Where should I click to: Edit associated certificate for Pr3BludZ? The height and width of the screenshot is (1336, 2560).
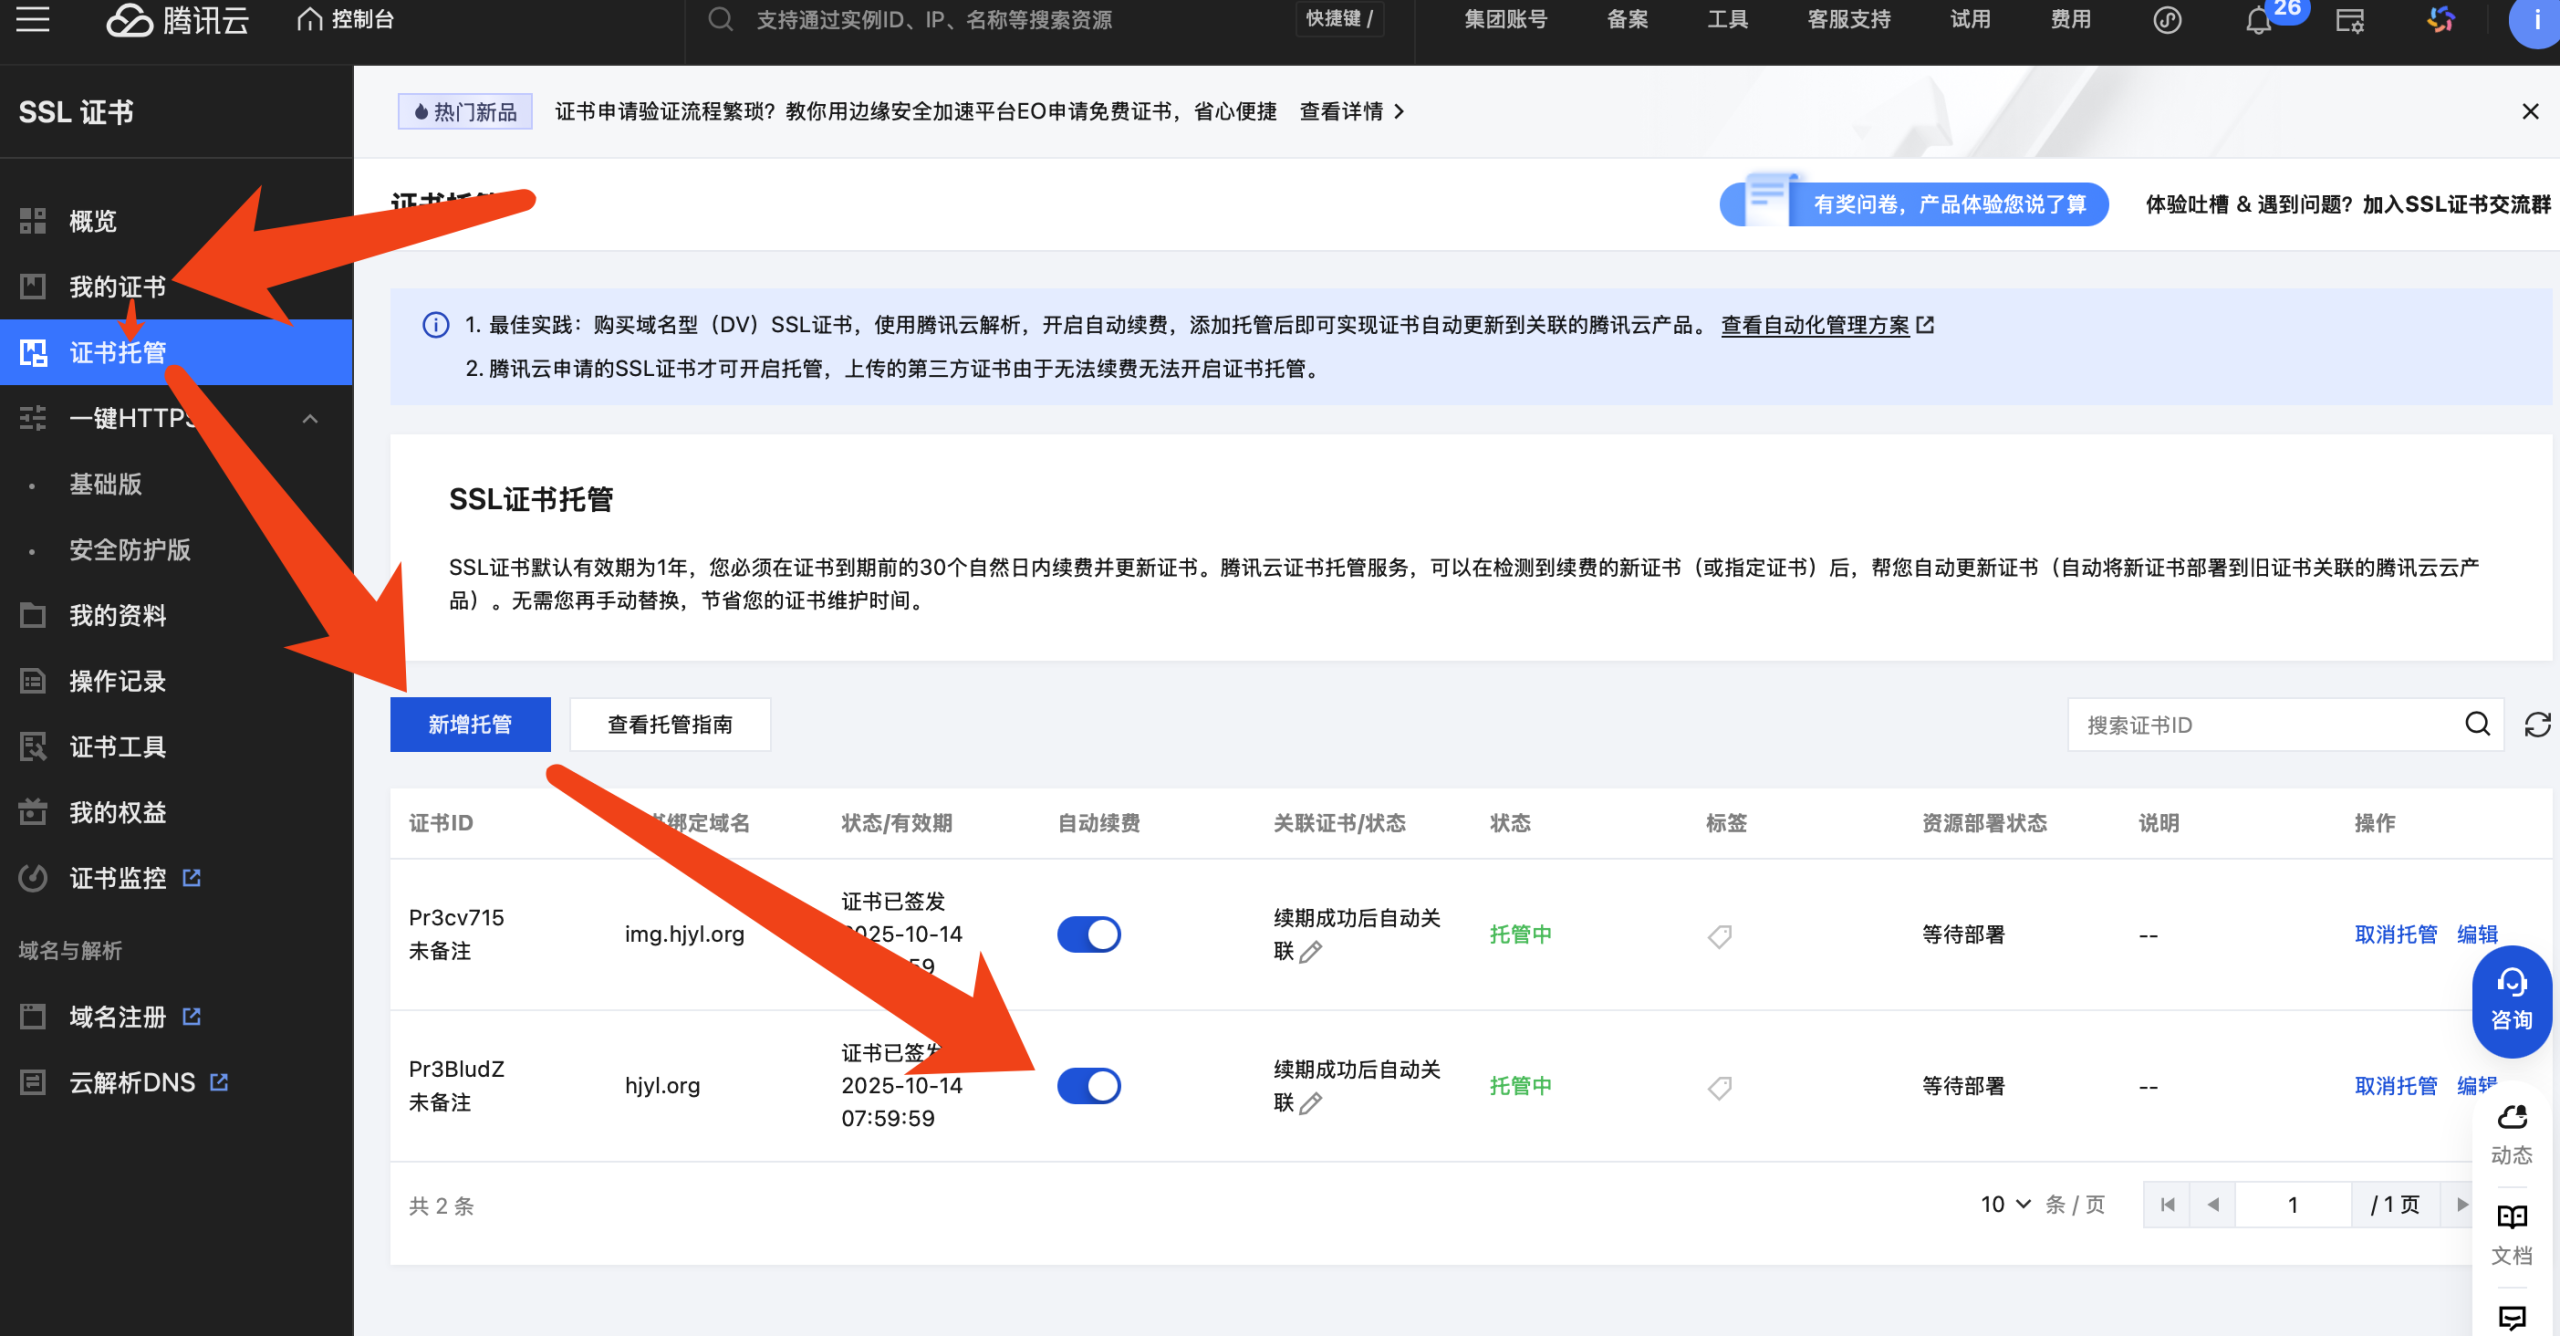(x=1311, y=1103)
